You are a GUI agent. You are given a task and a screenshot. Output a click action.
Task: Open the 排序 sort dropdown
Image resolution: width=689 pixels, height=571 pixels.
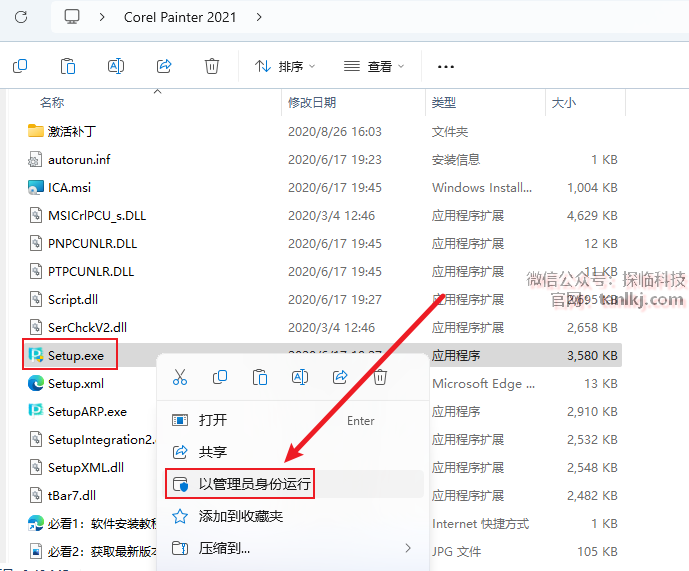pyautogui.click(x=285, y=66)
